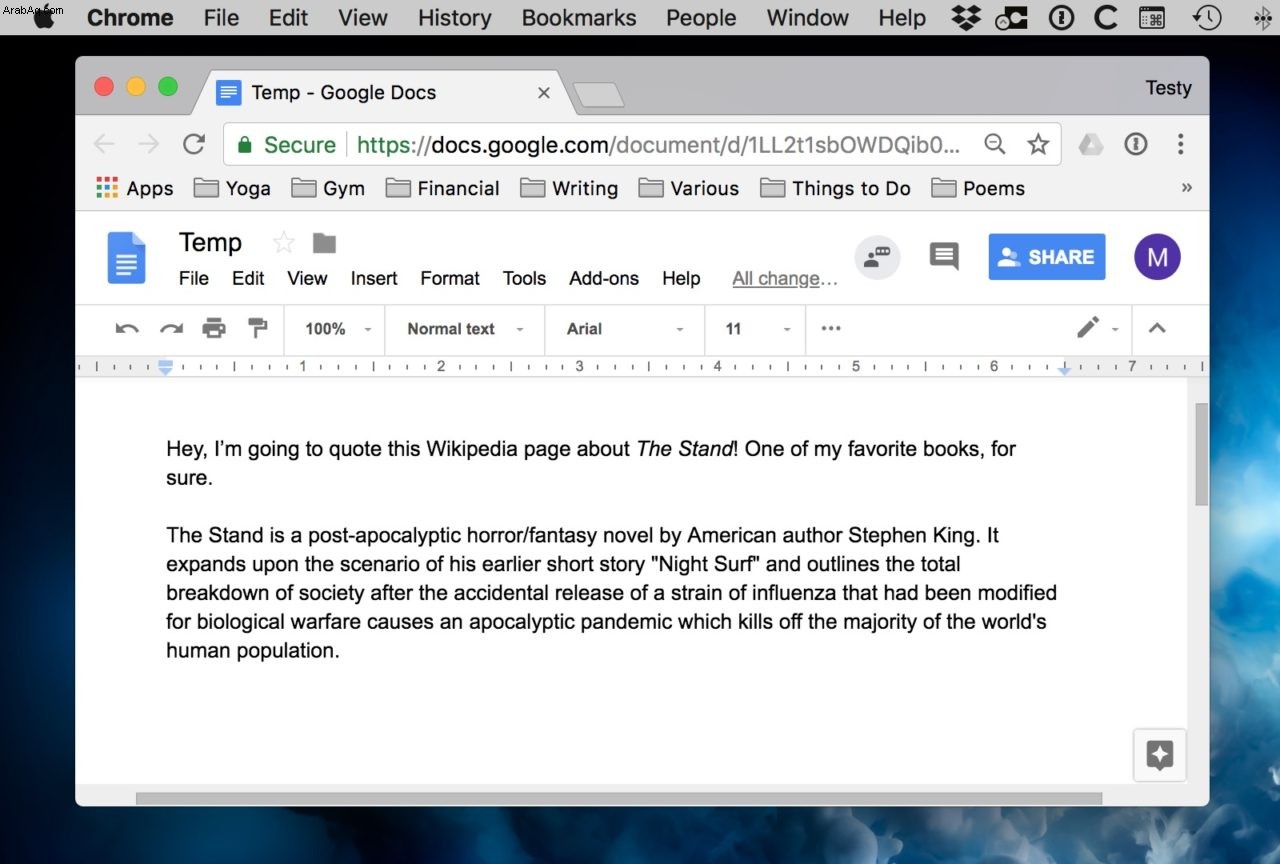Viewport: 1280px width, 864px height.
Task: Click the Google Drive extension icon
Action: (x=1090, y=144)
